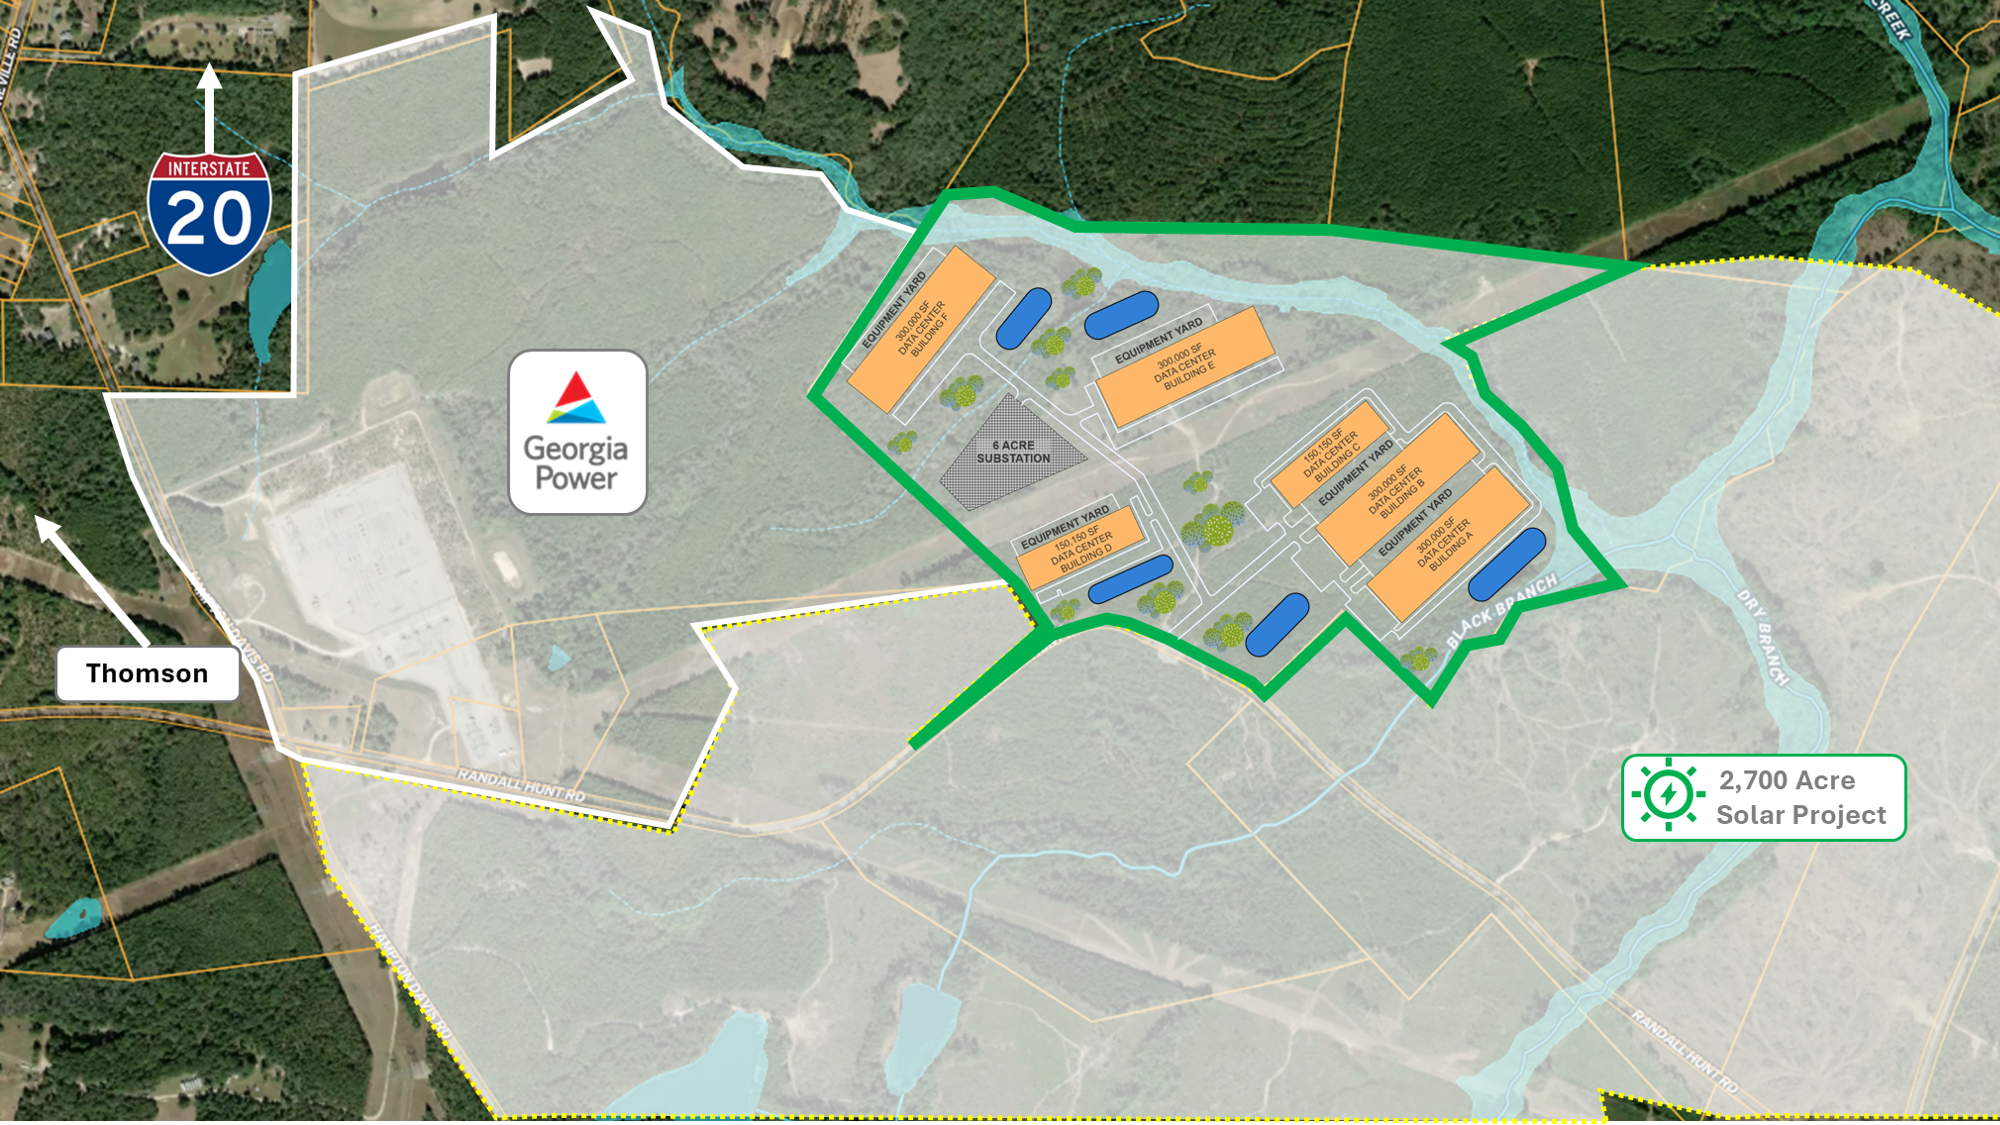
Task: Click the green solar sun icon
Action: pos(1667,795)
